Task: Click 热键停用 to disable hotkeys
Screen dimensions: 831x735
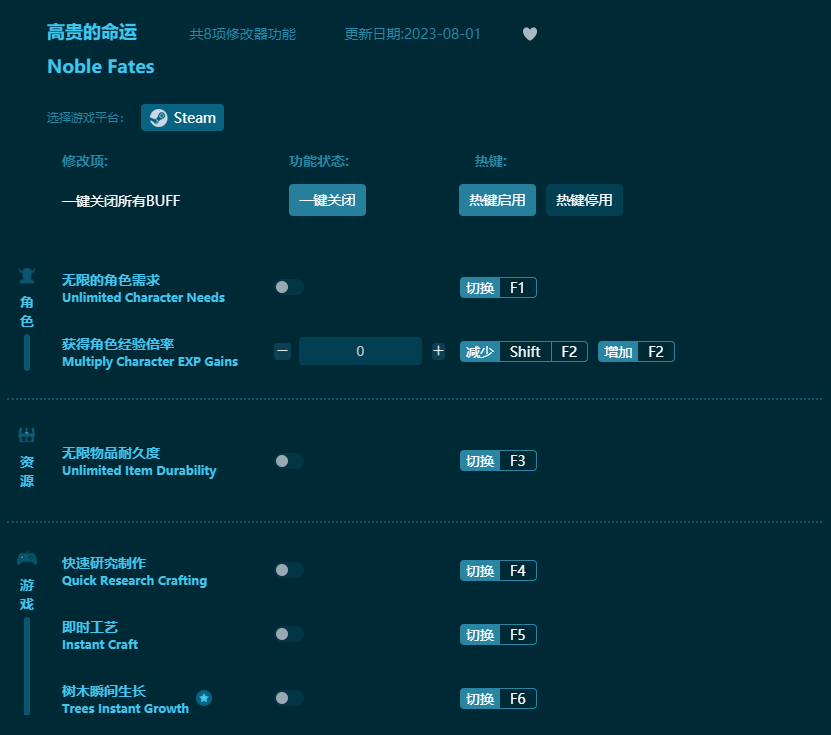Action: pyautogui.click(x=584, y=200)
